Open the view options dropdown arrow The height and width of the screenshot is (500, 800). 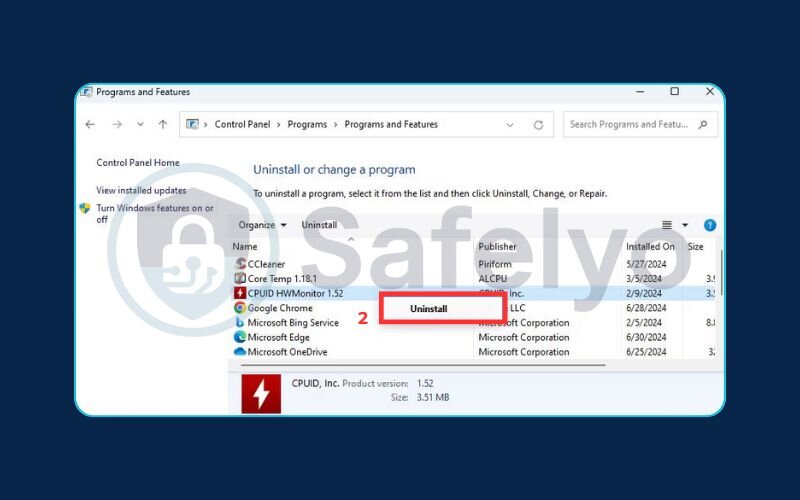(685, 225)
